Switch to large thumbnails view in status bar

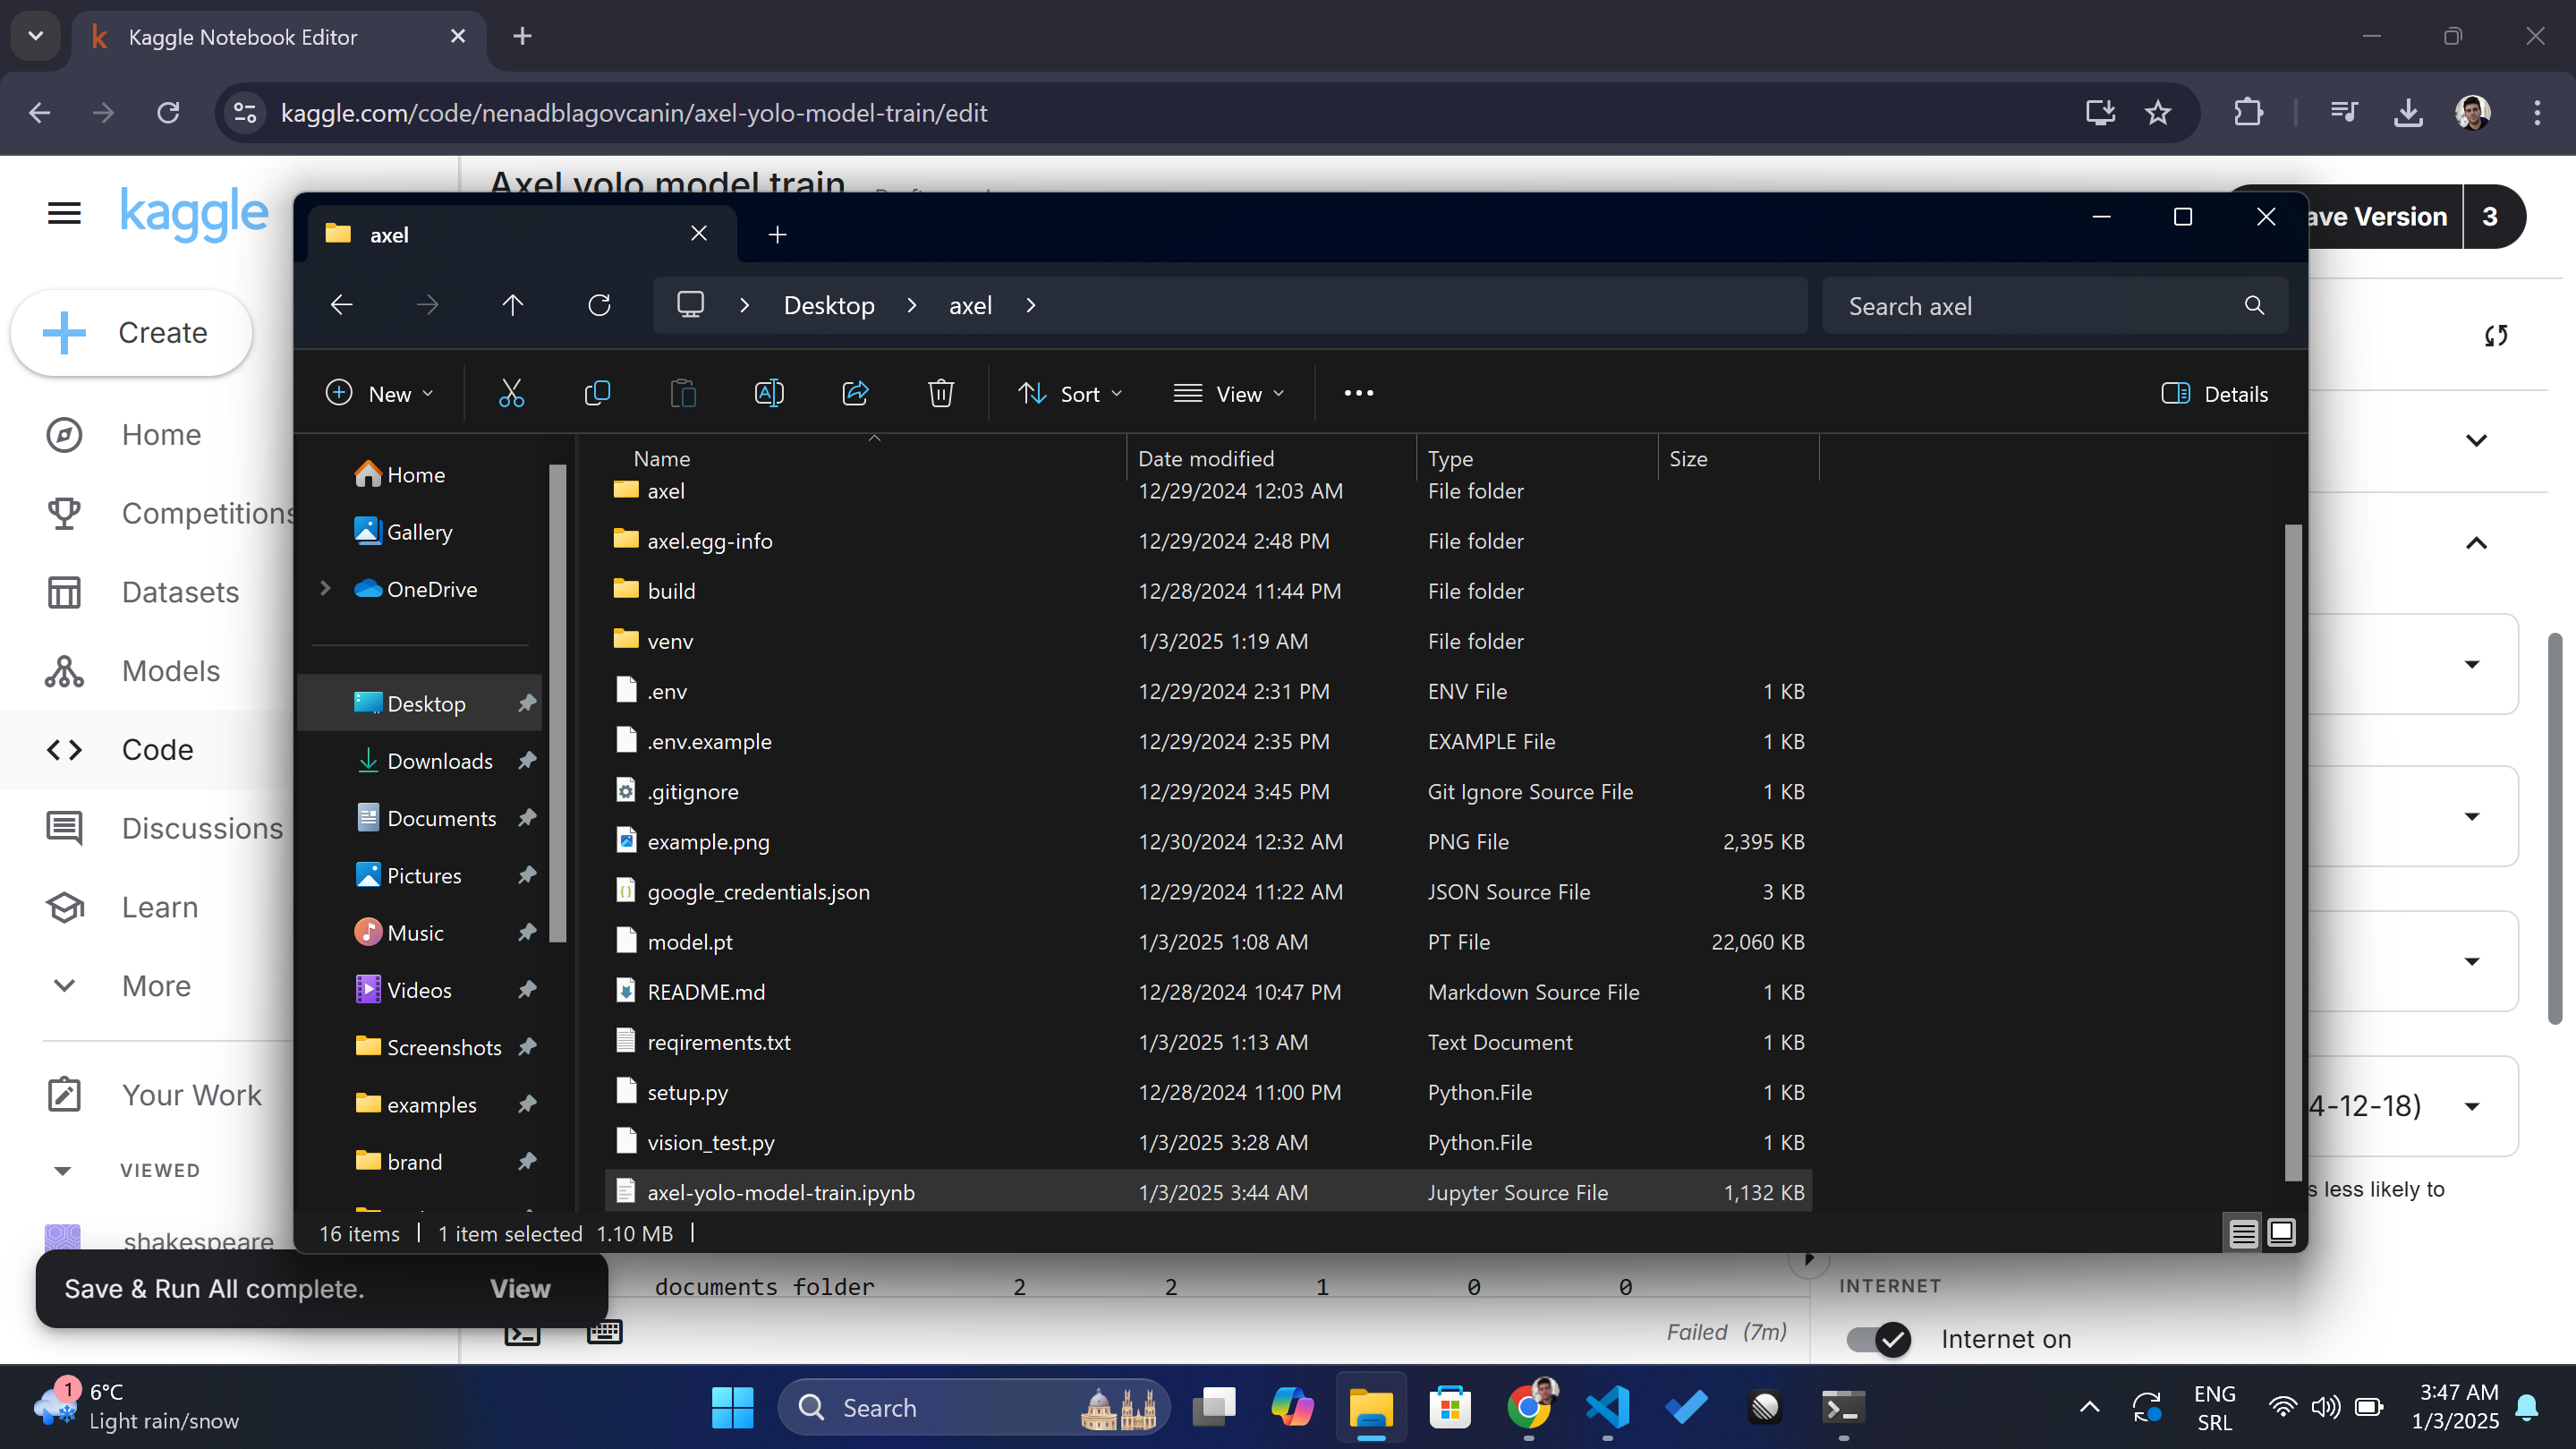click(x=2281, y=1233)
